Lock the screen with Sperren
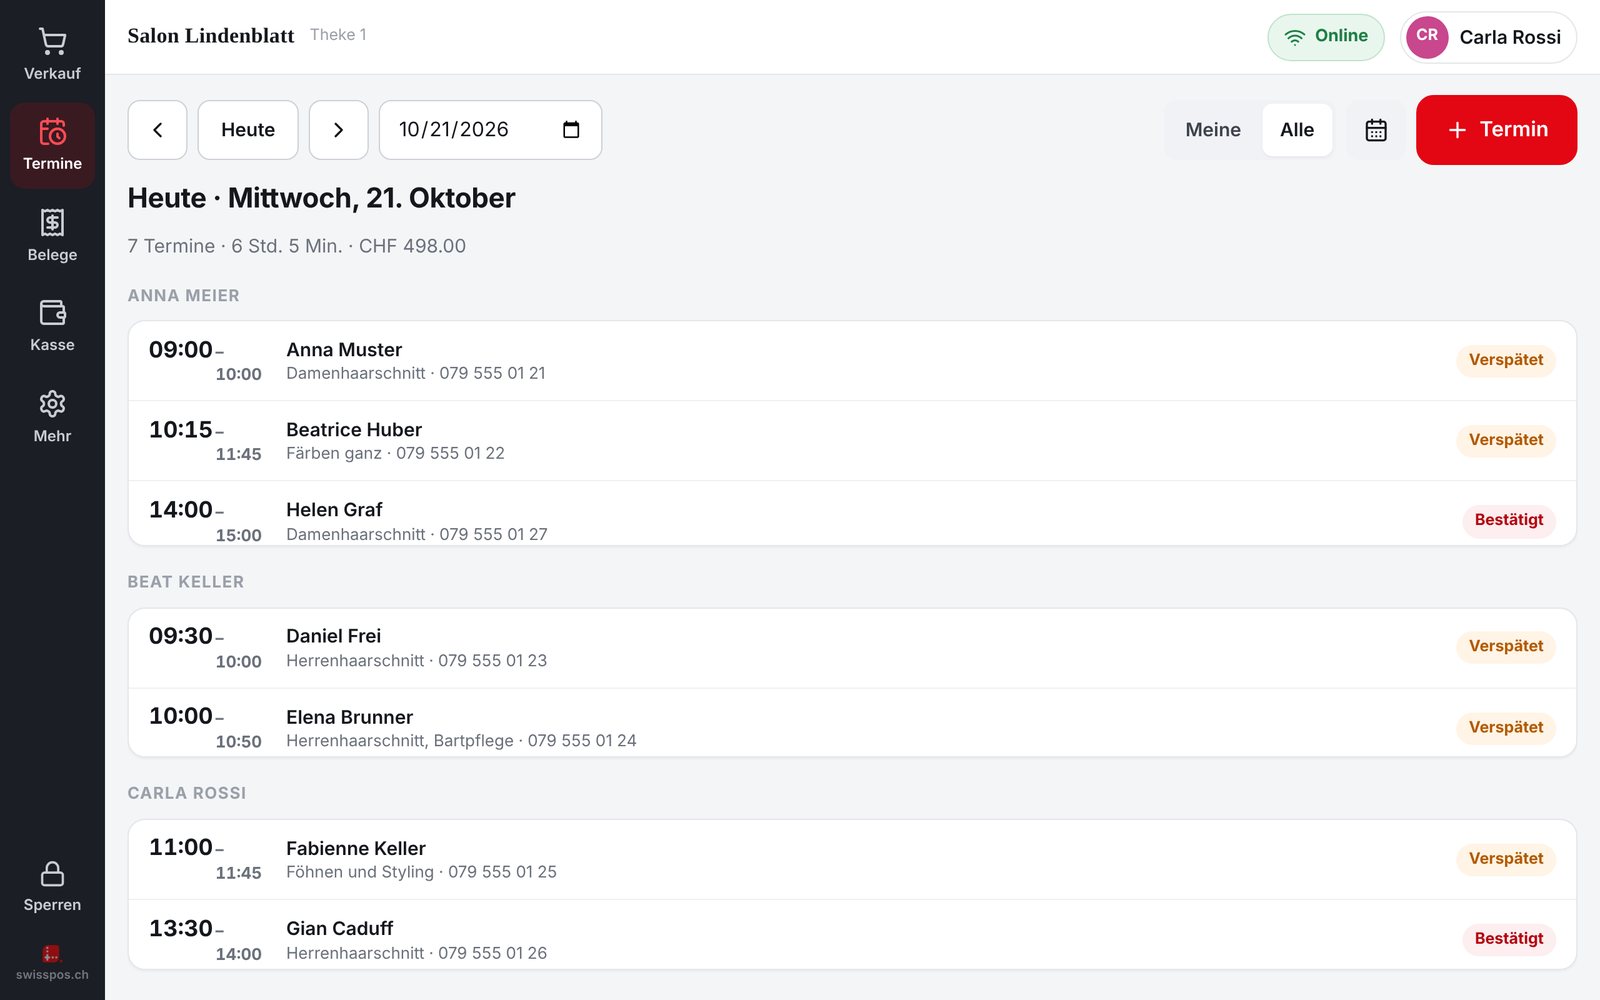Screen dimensions: 1600x1000 coord(52,886)
